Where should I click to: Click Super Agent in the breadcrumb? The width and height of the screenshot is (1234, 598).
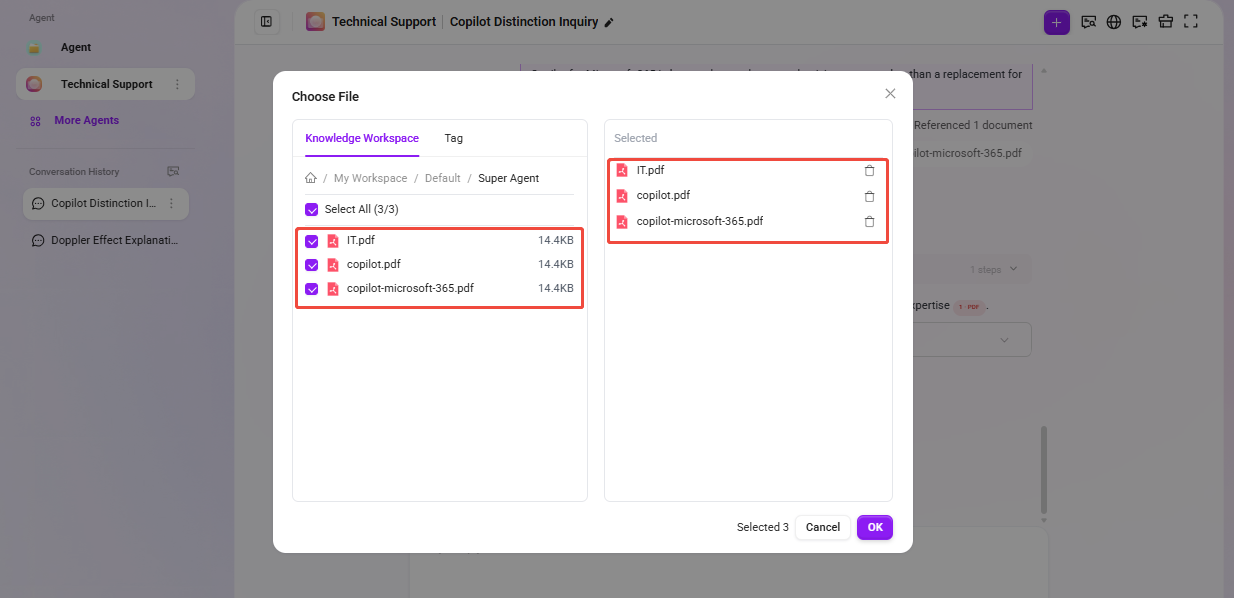509,178
